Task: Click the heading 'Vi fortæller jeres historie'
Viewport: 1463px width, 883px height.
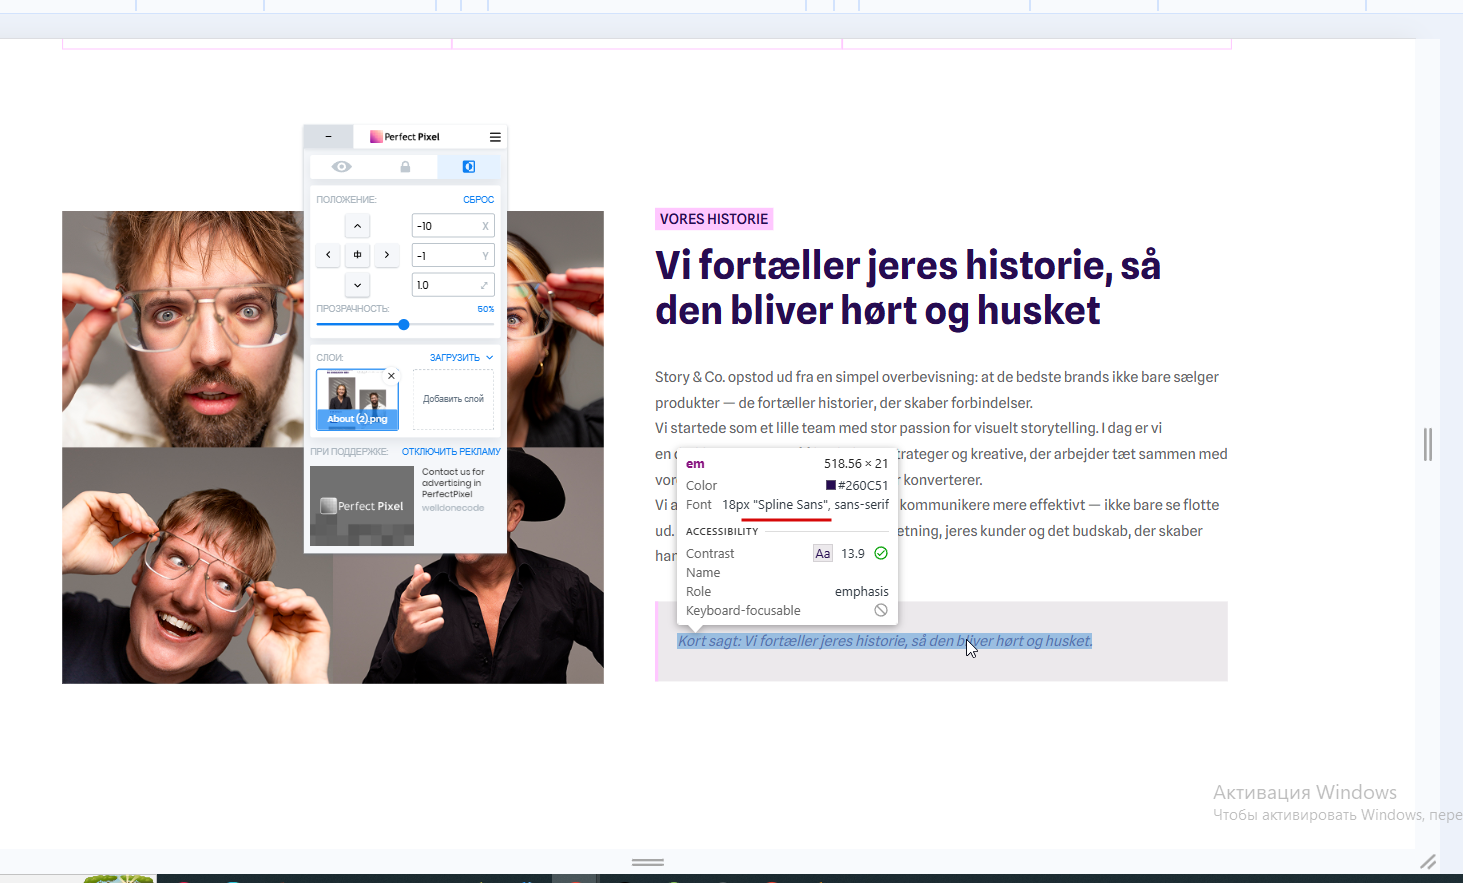Action: coord(907,287)
